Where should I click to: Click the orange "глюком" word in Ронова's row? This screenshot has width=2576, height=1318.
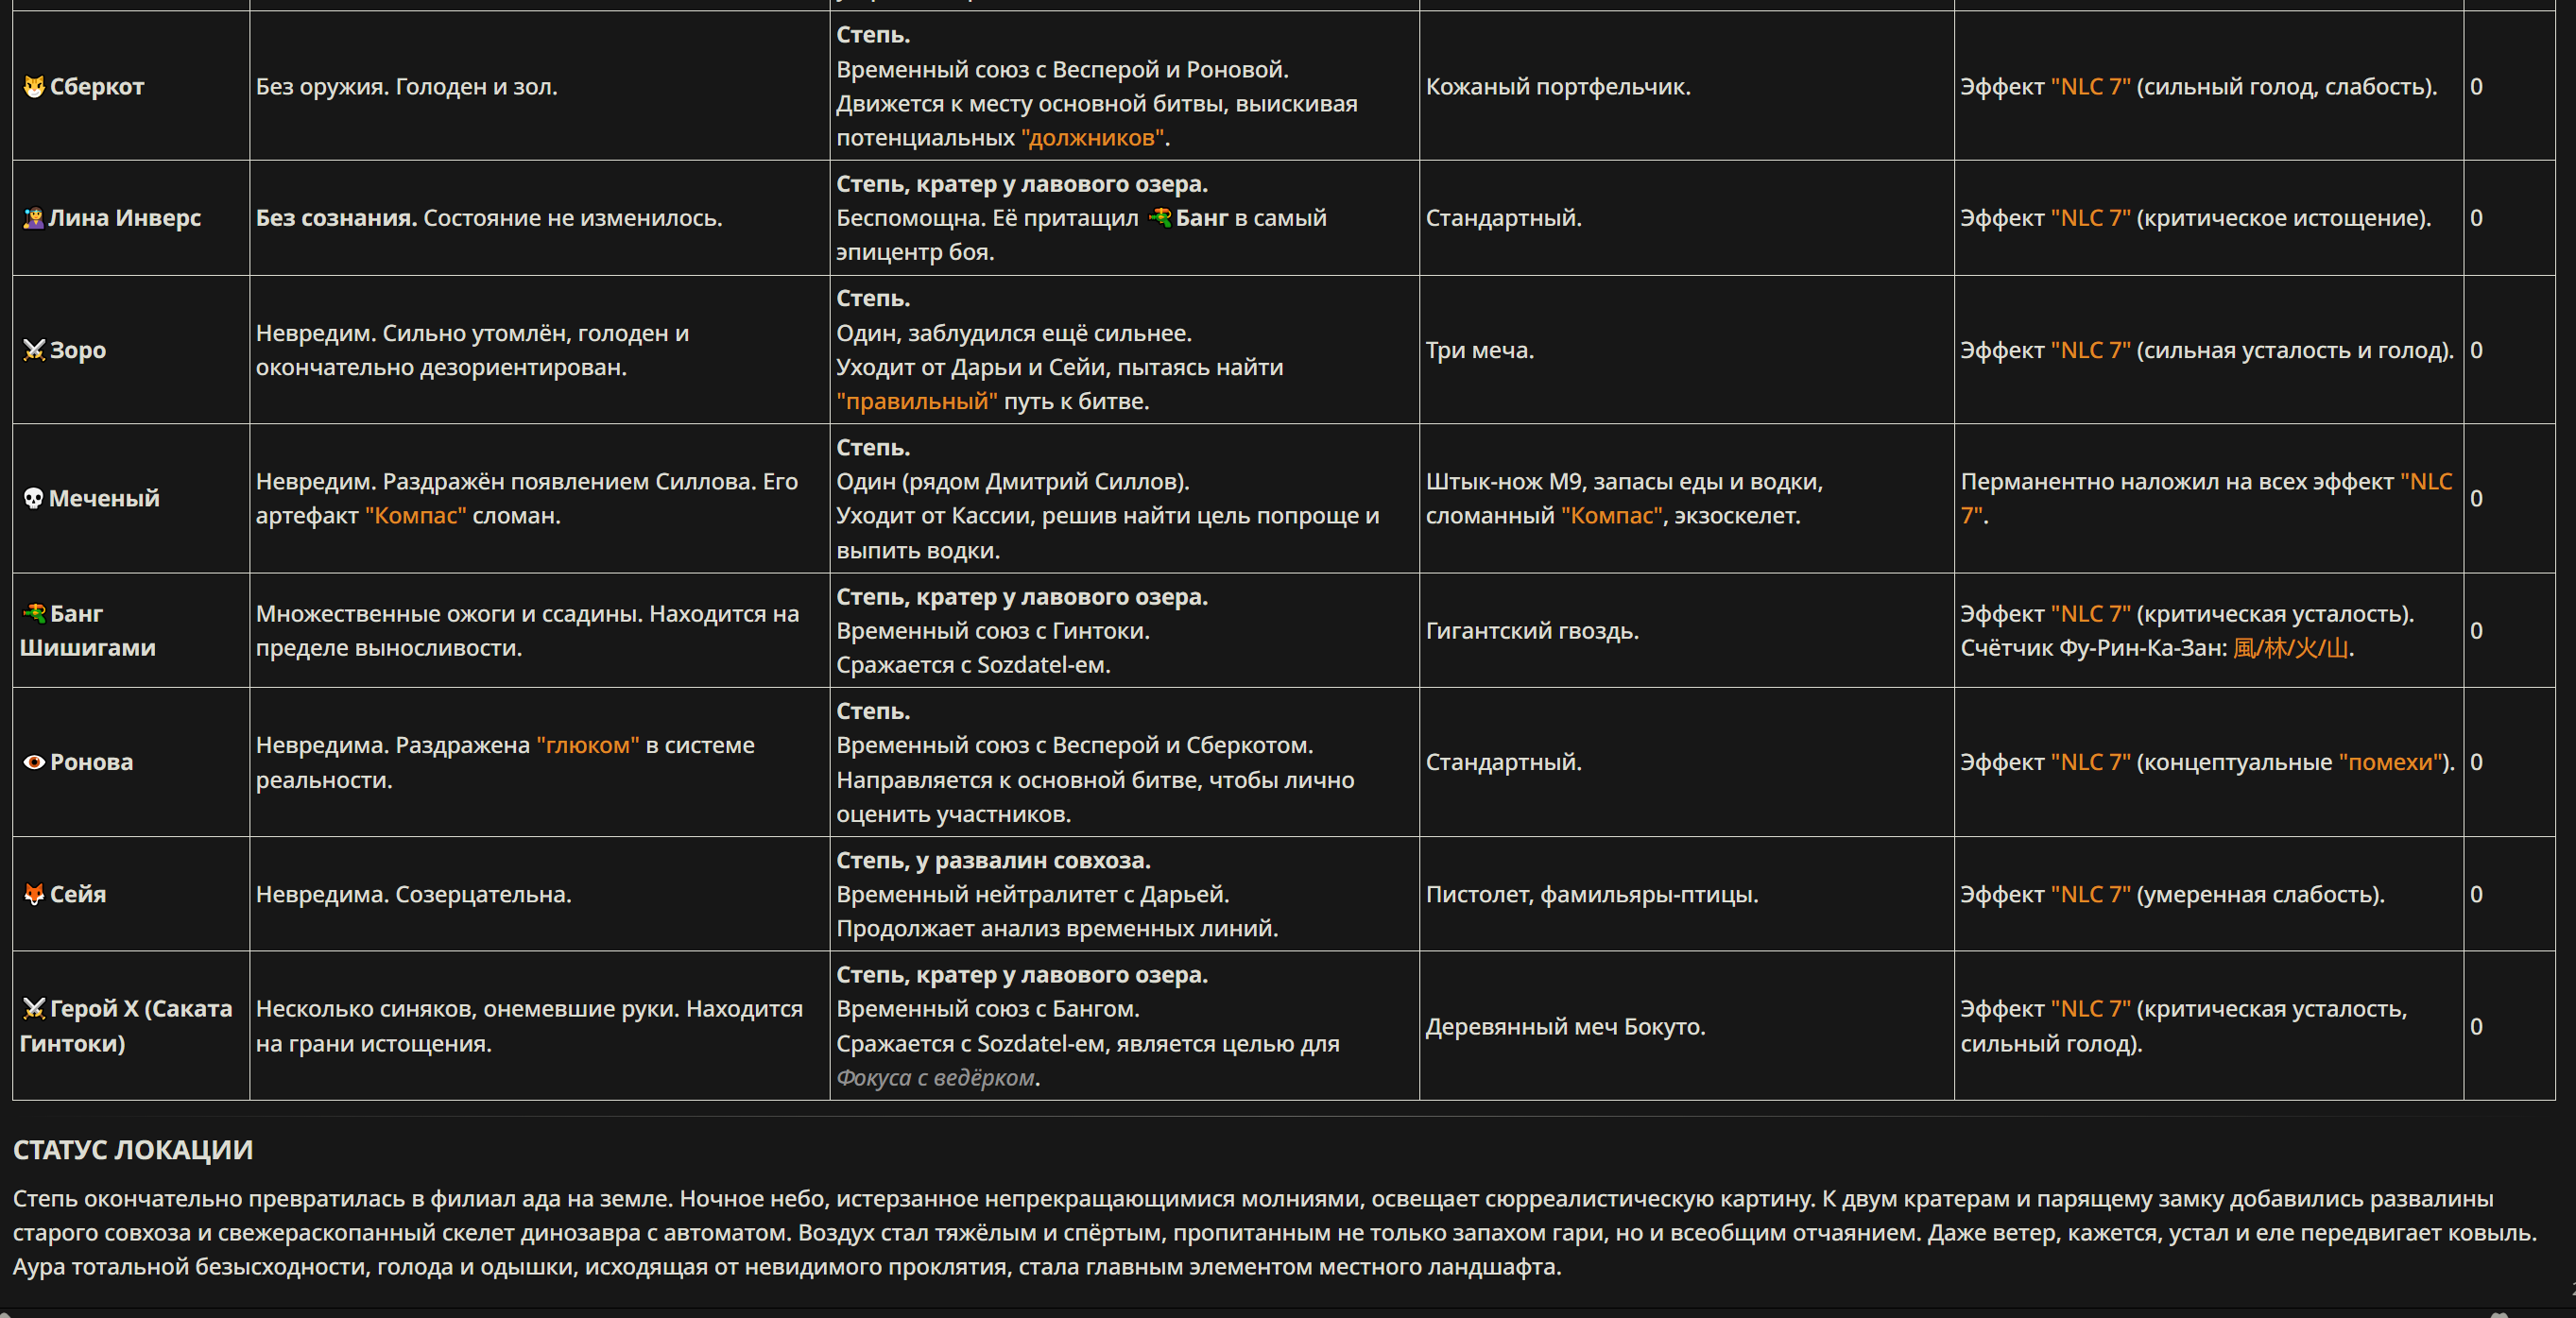(588, 745)
